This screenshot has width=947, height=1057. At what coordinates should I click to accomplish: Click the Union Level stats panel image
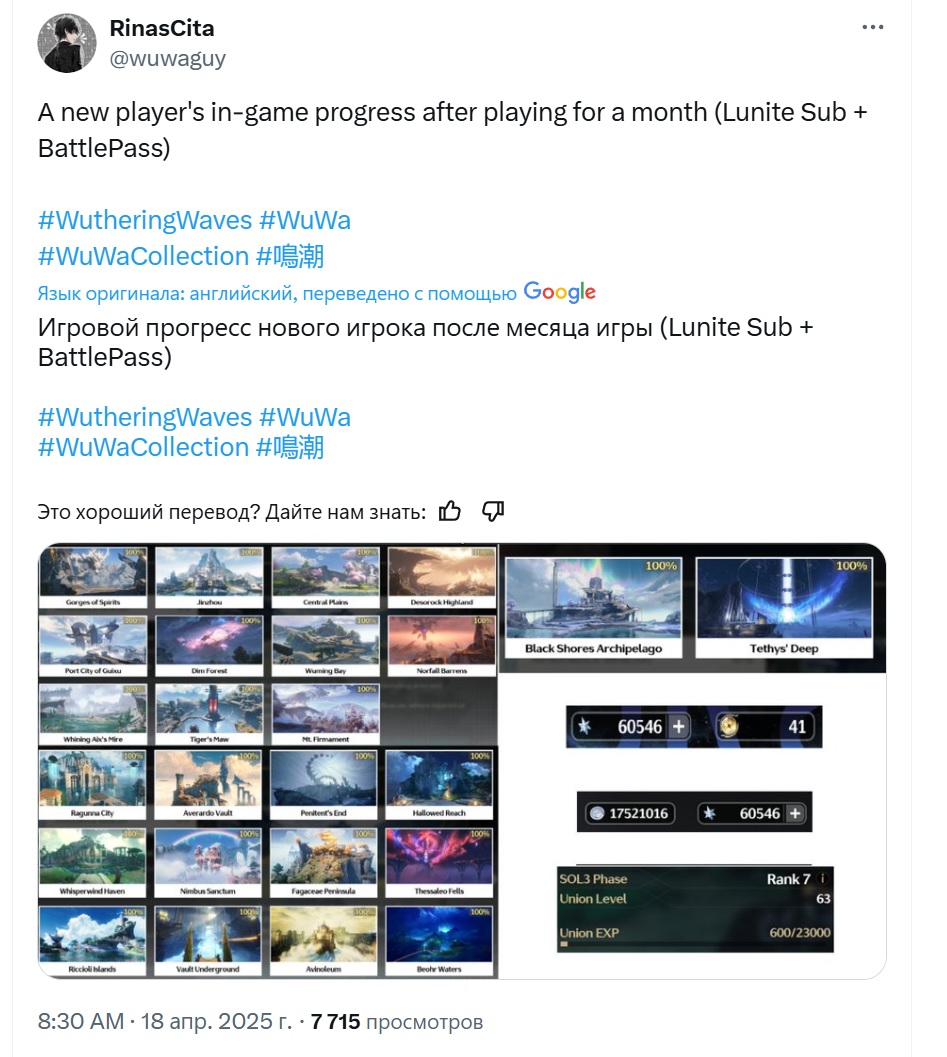click(x=695, y=909)
